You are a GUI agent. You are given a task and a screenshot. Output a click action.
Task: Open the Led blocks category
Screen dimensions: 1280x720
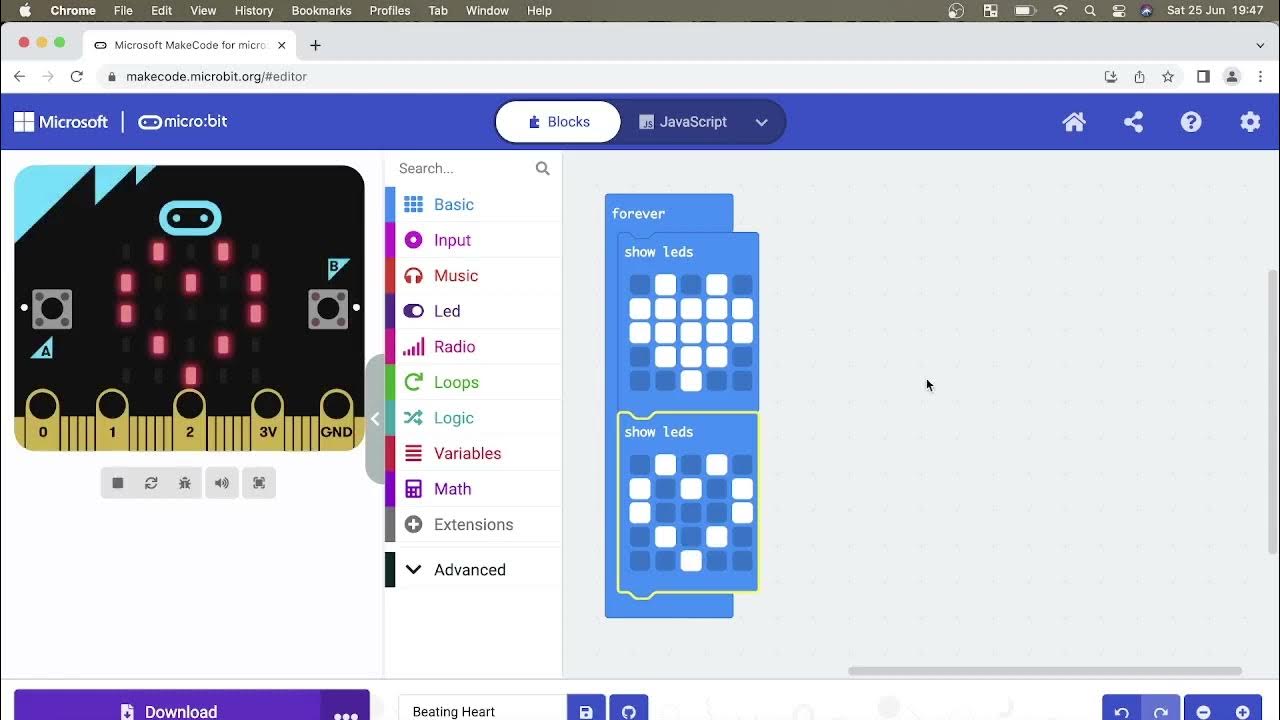473,311
